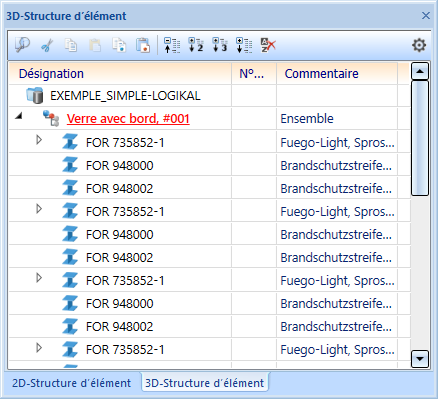Screen dimensions: 438x399
Task: Click the scrollbar up arrow
Action: point(420,71)
